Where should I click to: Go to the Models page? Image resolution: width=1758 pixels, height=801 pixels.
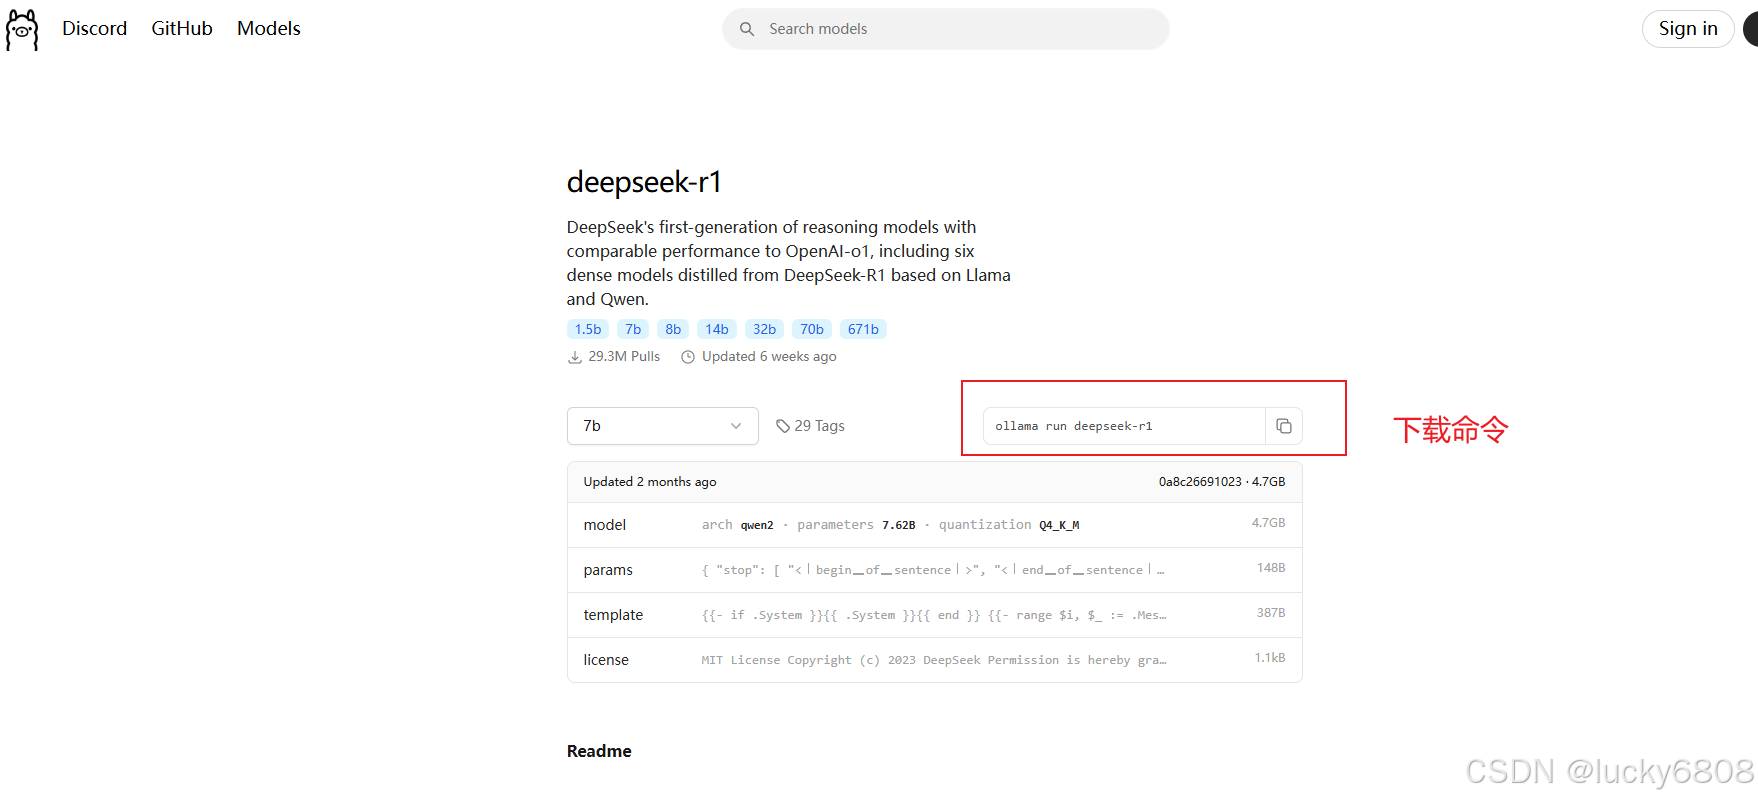click(269, 29)
